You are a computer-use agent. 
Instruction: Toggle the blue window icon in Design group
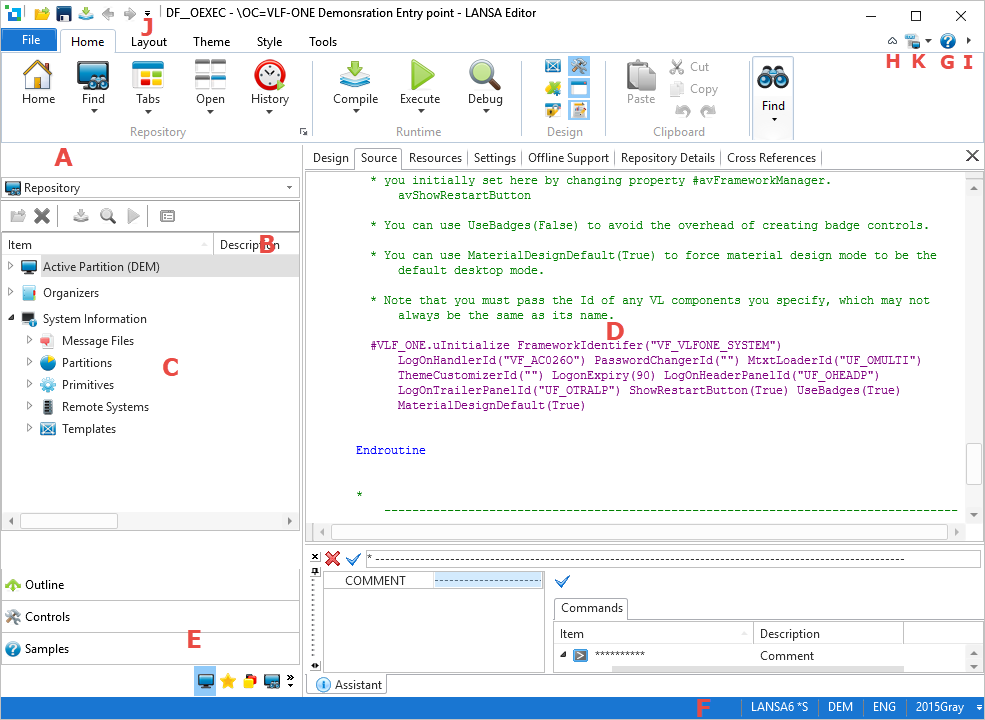(579, 88)
